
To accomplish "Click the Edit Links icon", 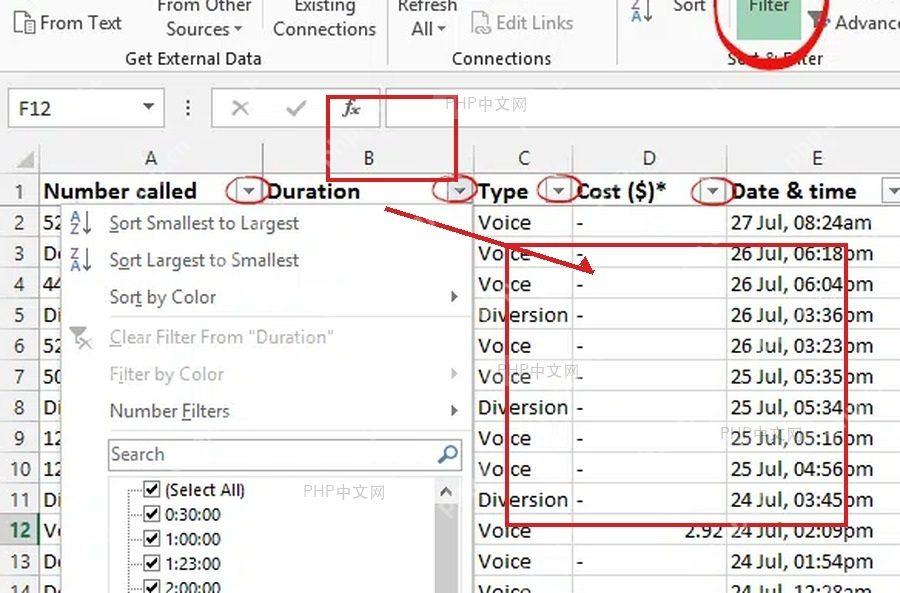I will [480, 23].
